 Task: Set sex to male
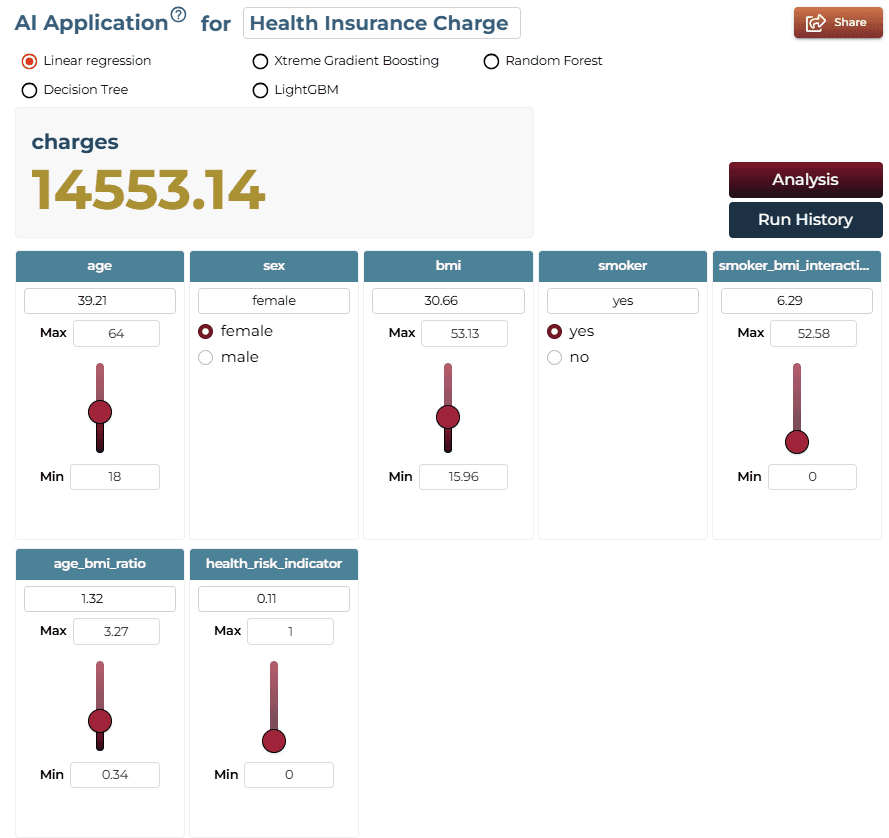pos(205,357)
